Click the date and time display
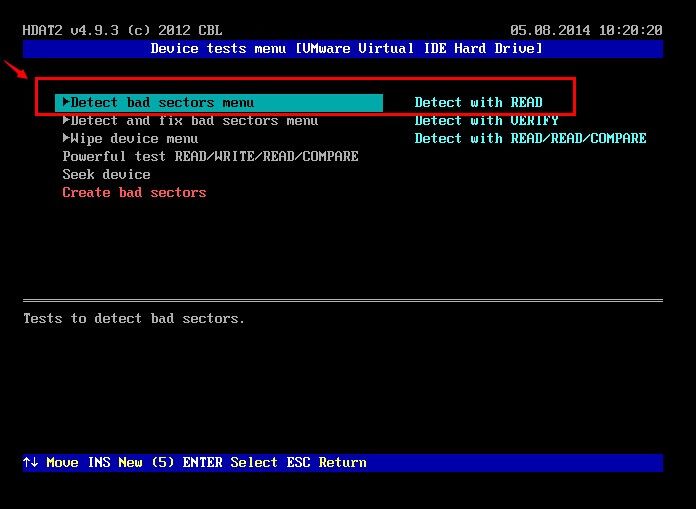 (x=586, y=30)
